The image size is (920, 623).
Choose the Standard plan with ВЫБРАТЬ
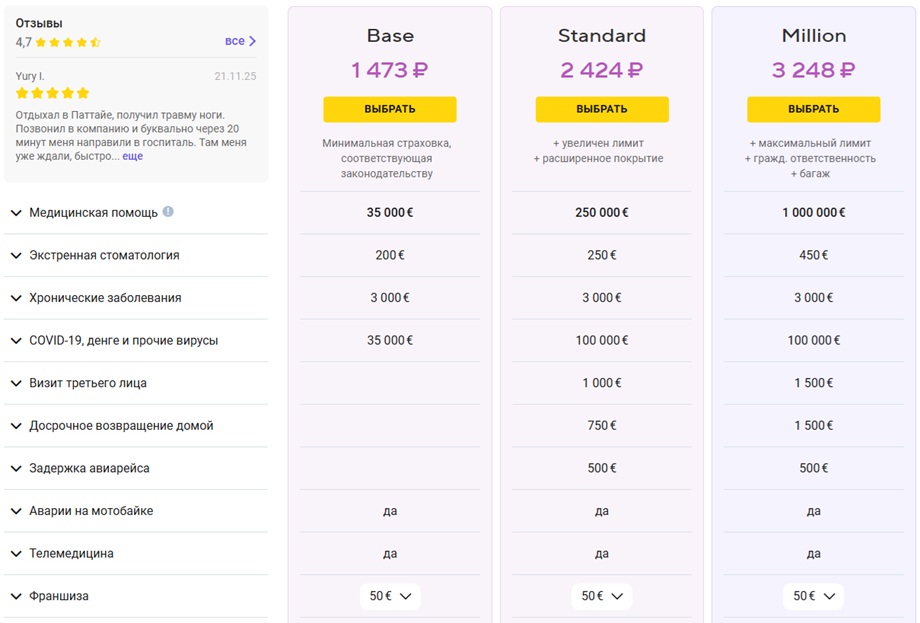pos(602,109)
